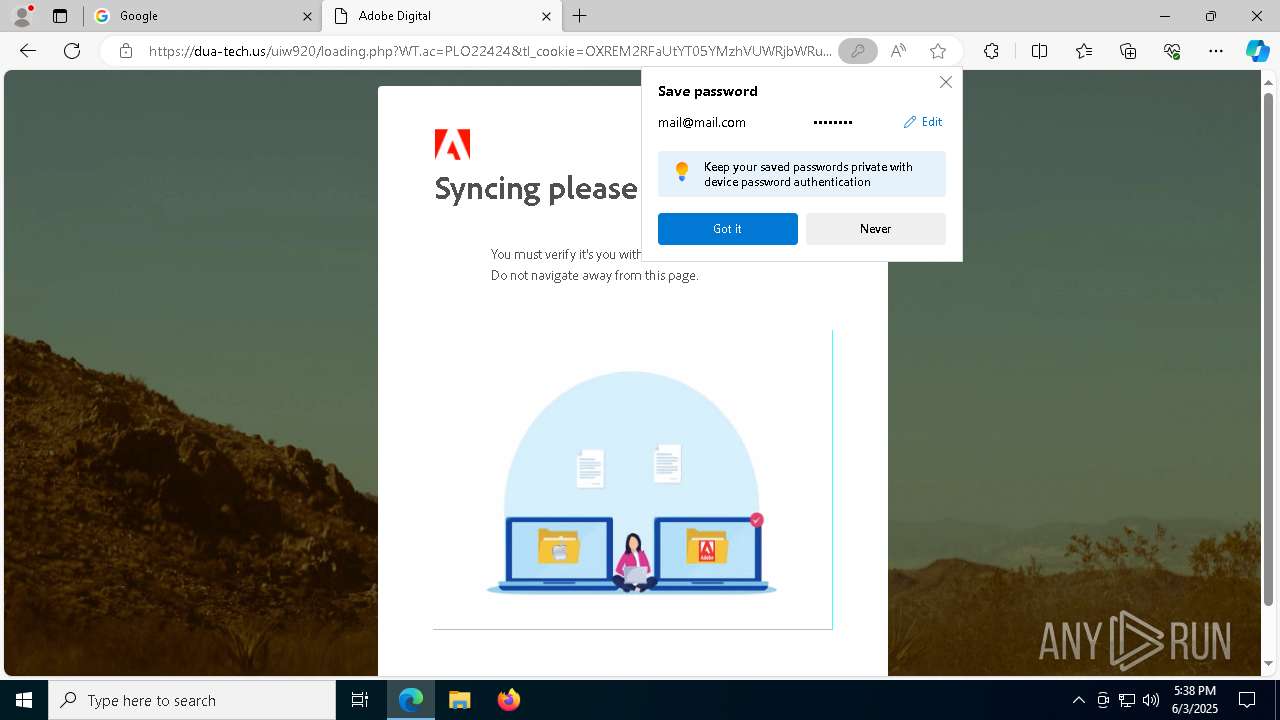The image size is (1280, 720).
Task: Add this page to favorites star
Action: [x=938, y=51]
